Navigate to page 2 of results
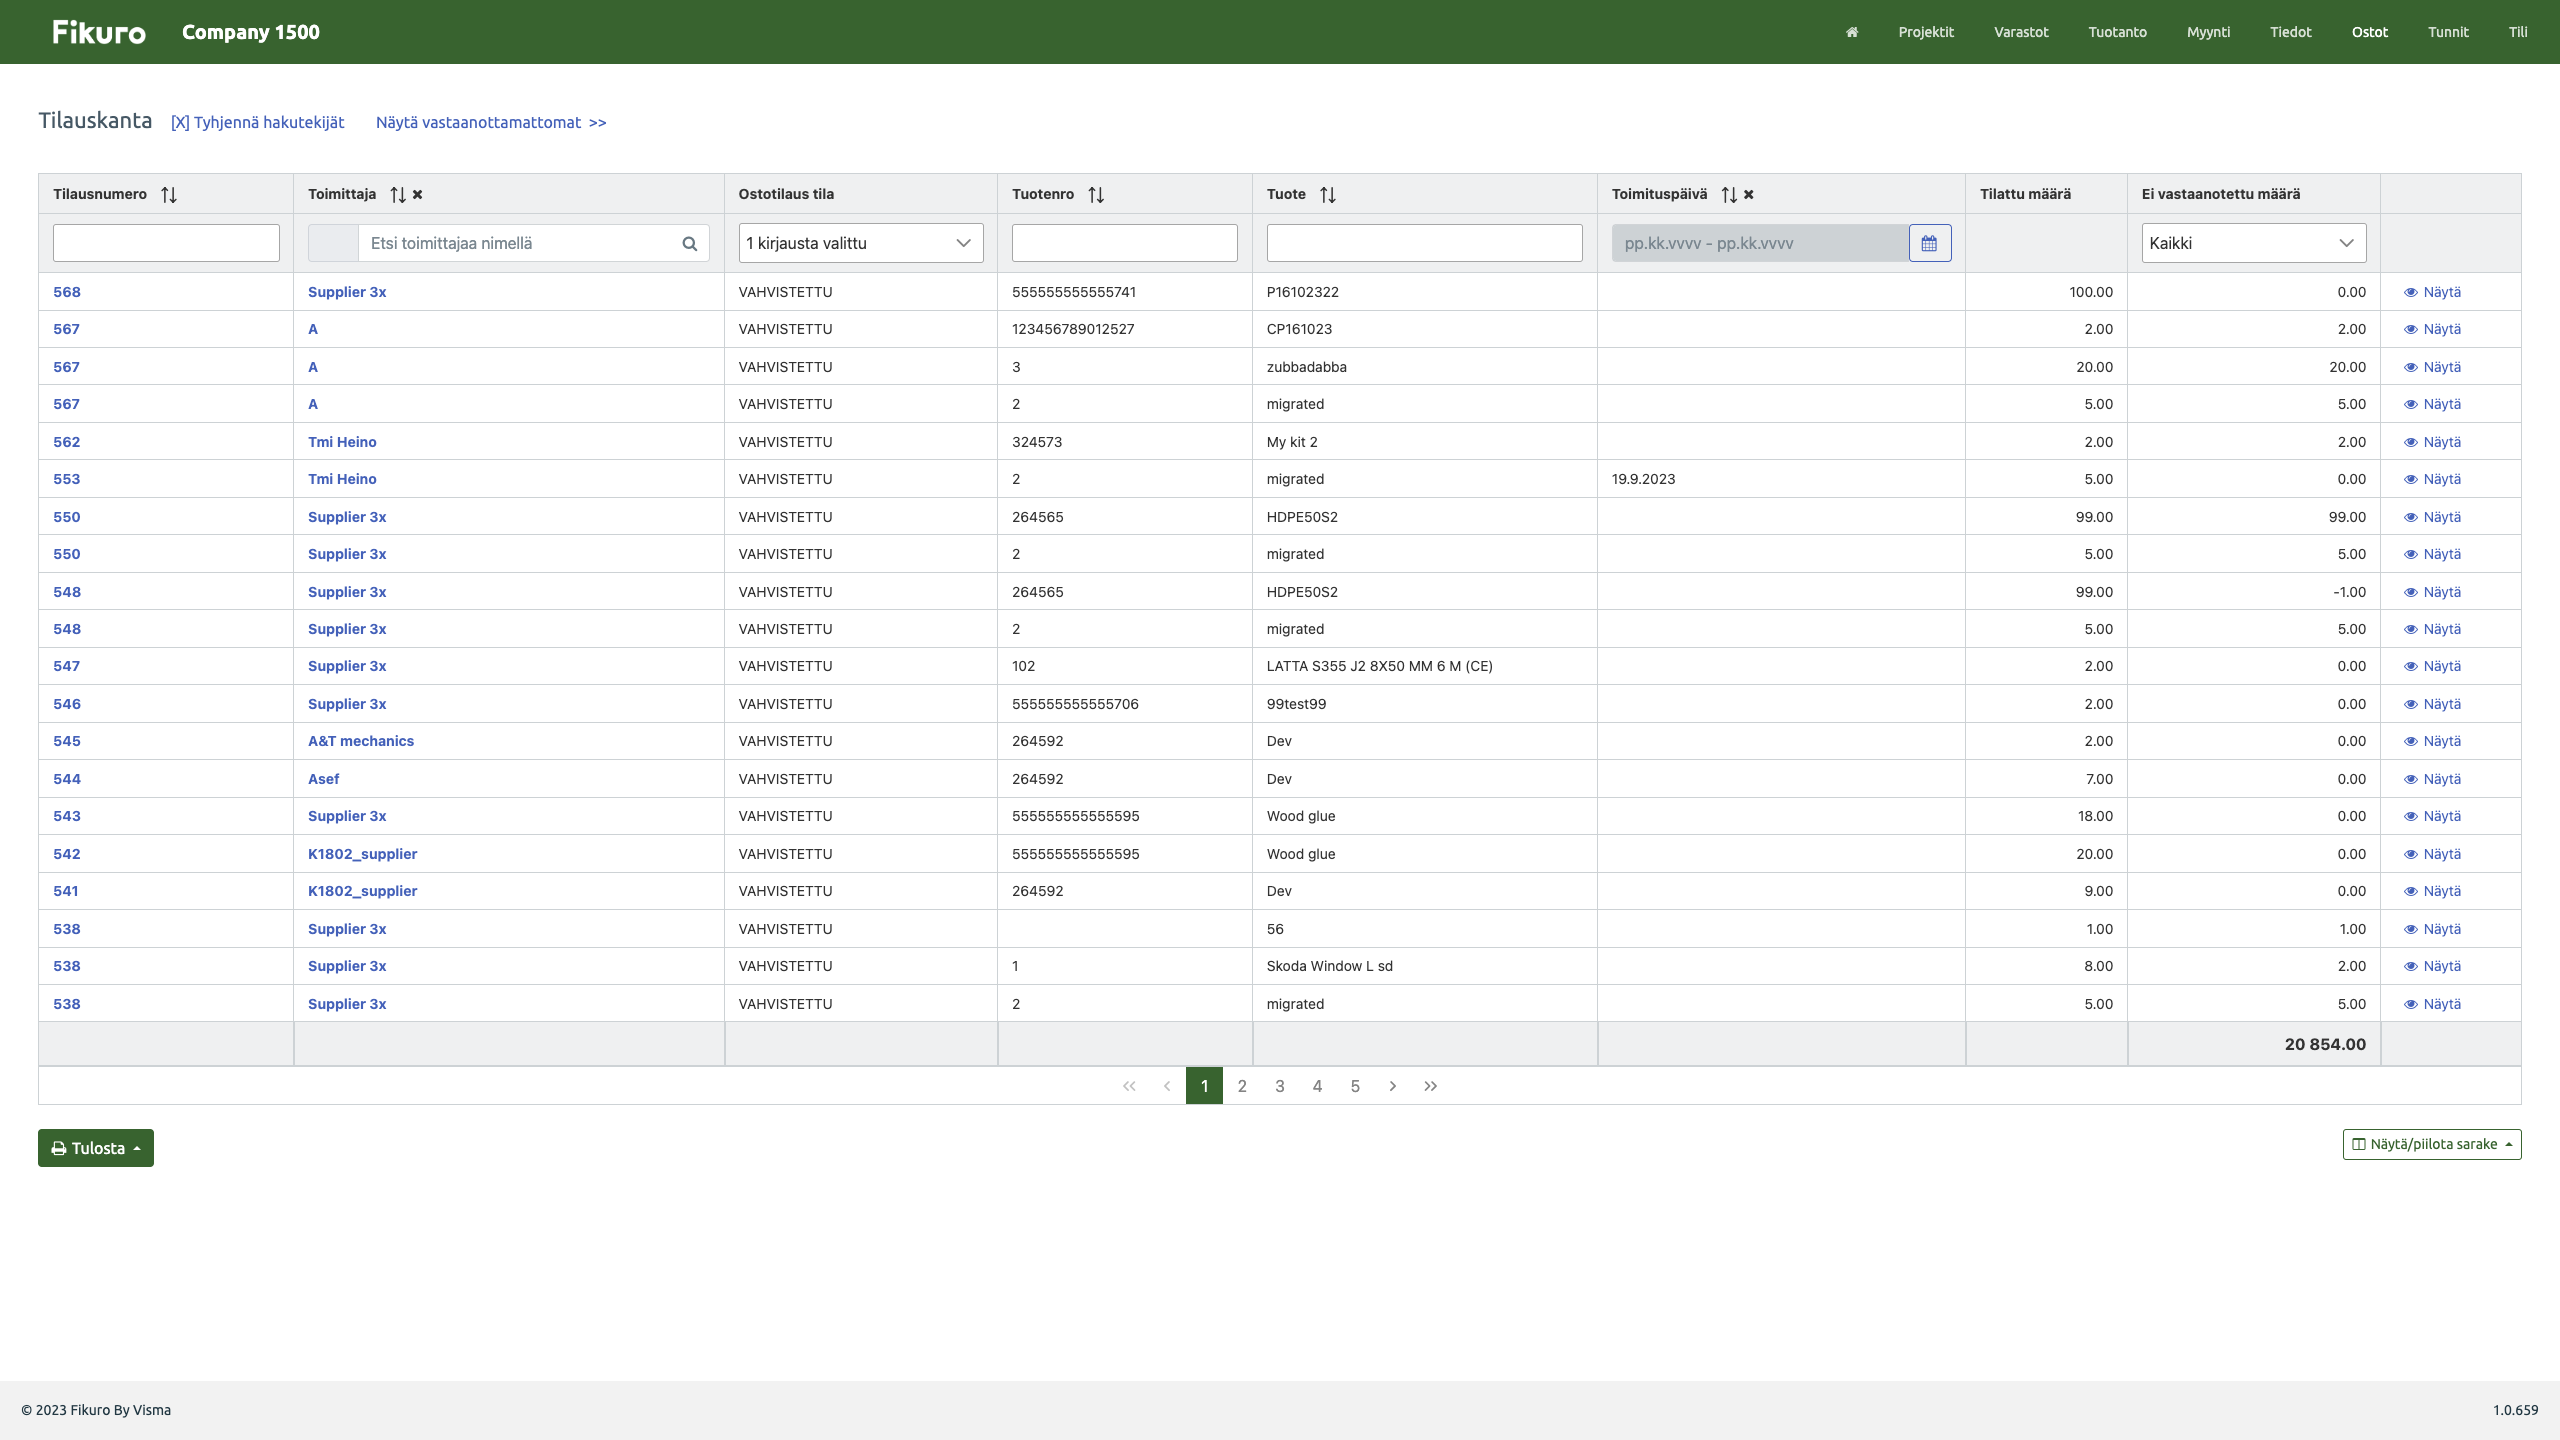 click(1241, 1085)
